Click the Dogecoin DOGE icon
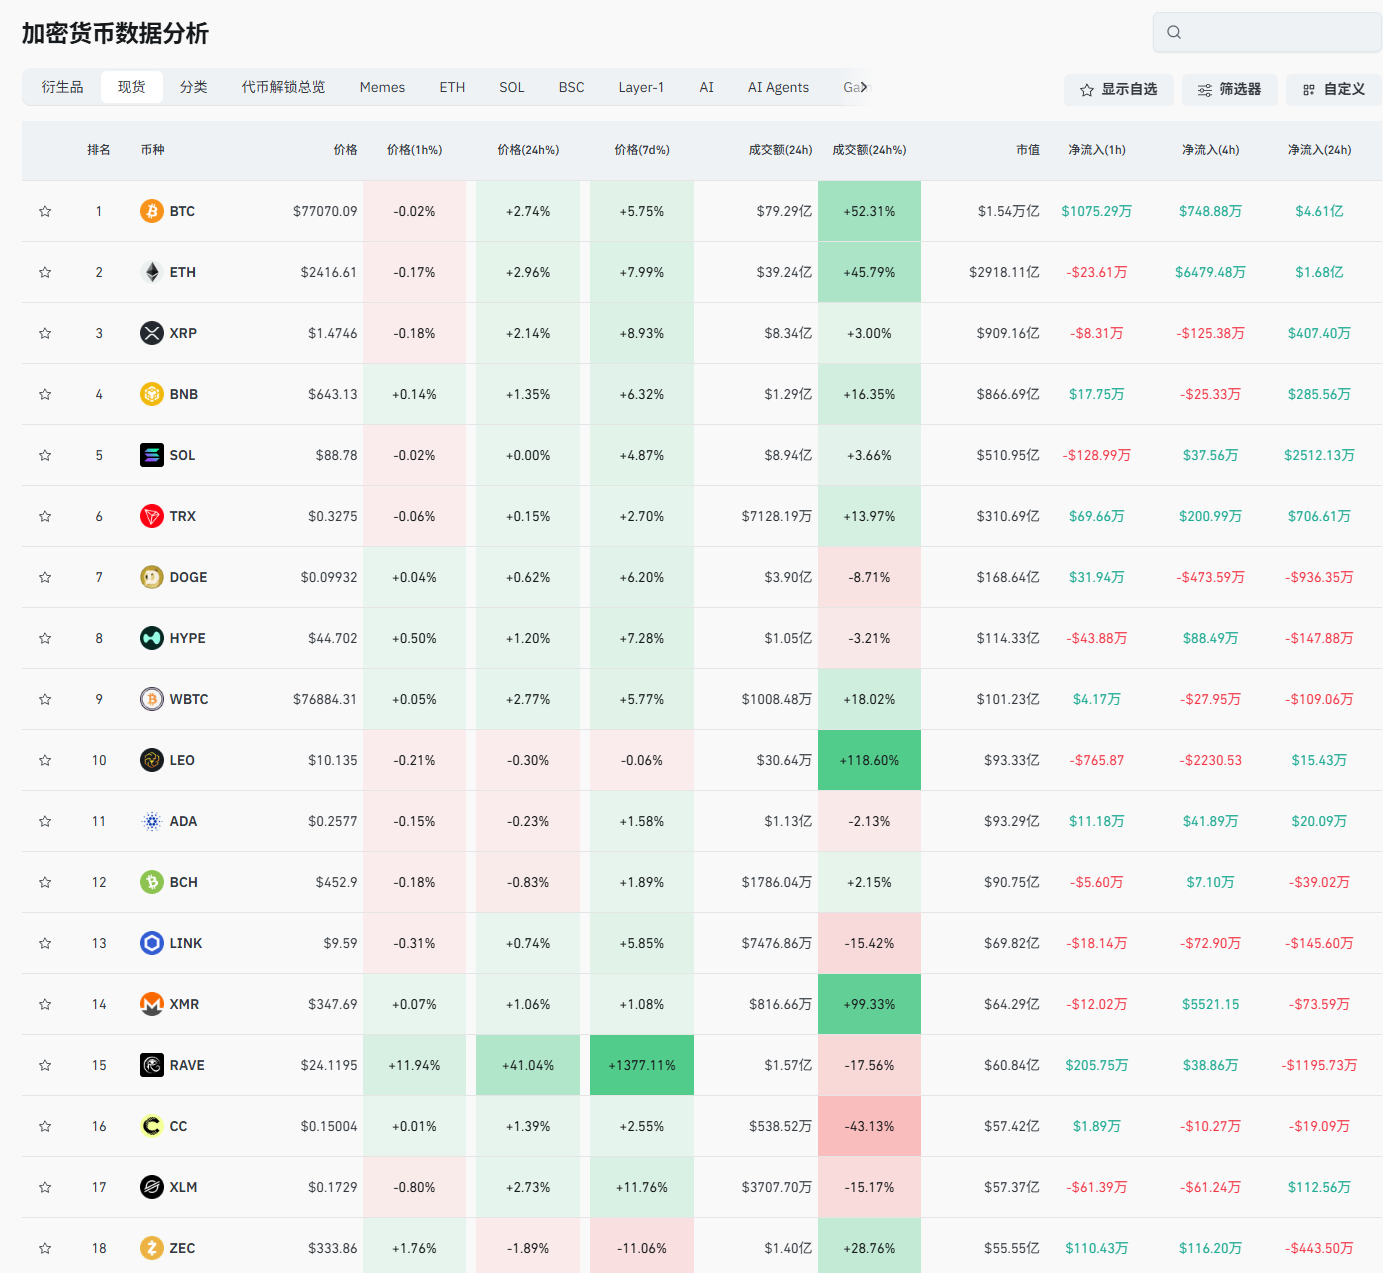 click(152, 577)
